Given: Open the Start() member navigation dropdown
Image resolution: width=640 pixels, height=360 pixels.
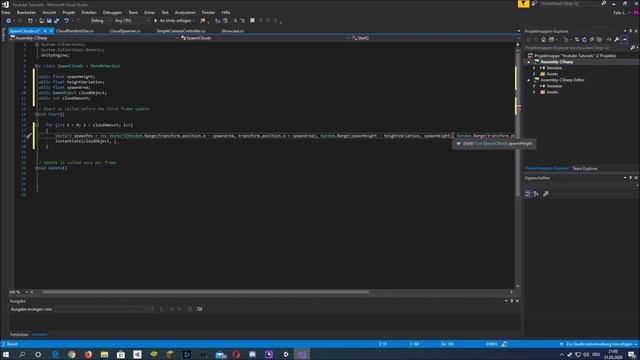Looking at the screenshot, I should coord(436,38).
